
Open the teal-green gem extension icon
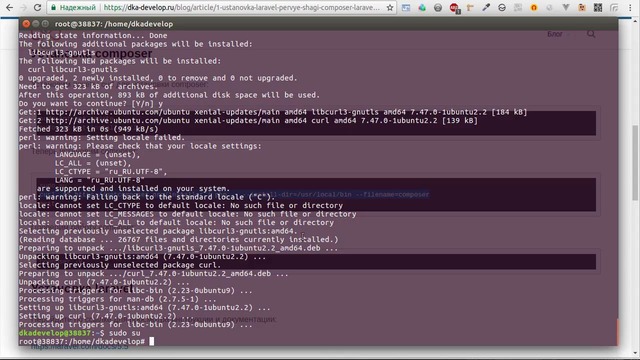(x=422, y=7)
